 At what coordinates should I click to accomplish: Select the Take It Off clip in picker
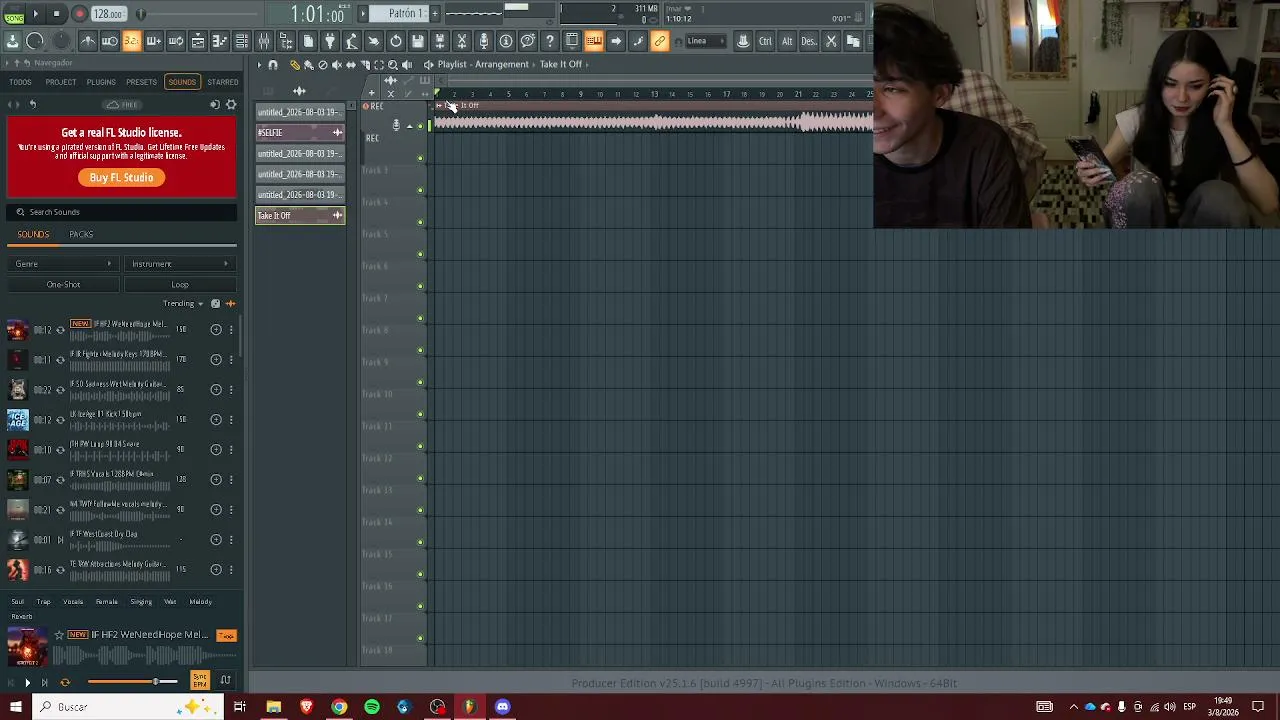tap(300, 216)
